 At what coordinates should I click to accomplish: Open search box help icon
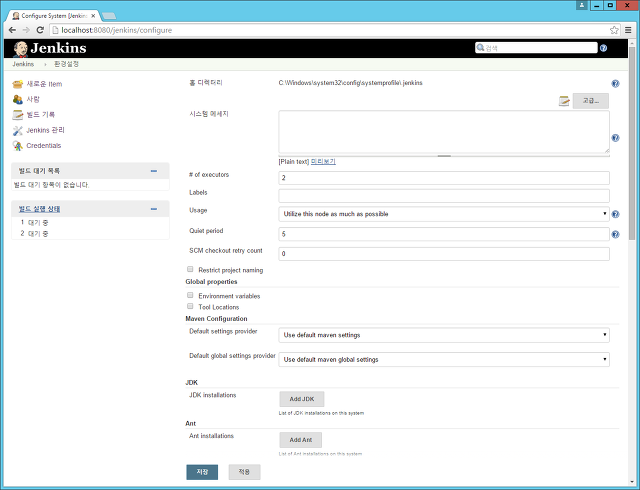coord(603,48)
